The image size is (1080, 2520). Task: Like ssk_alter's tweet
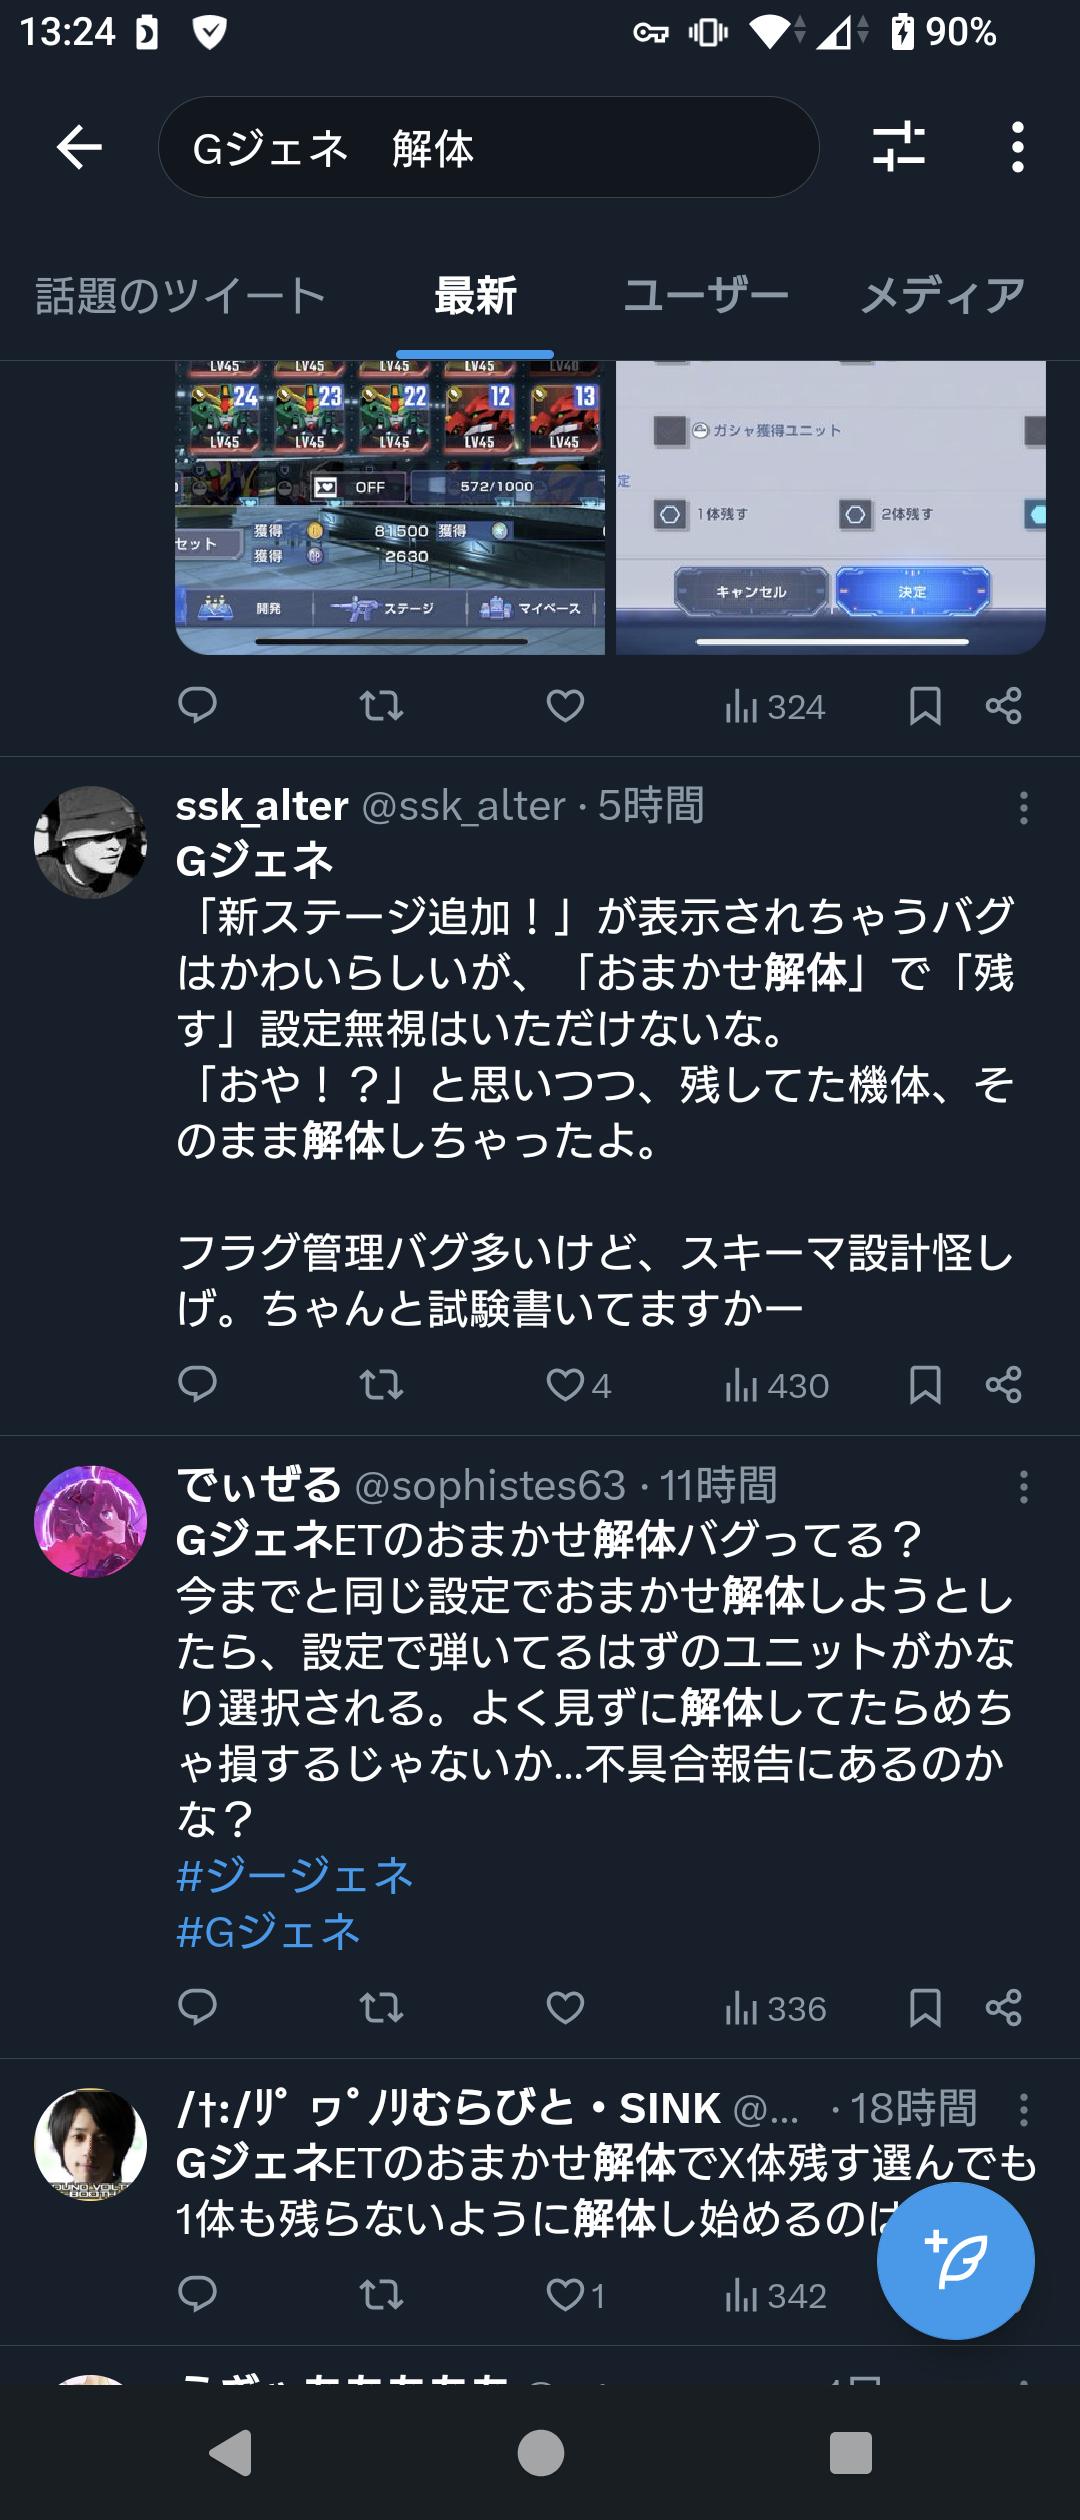click(x=566, y=1385)
